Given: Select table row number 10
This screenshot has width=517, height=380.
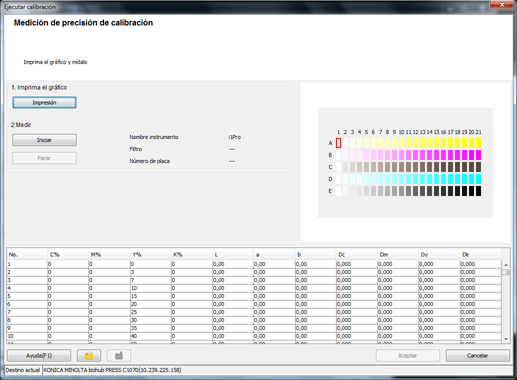Looking at the screenshot, I should coord(254,336).
